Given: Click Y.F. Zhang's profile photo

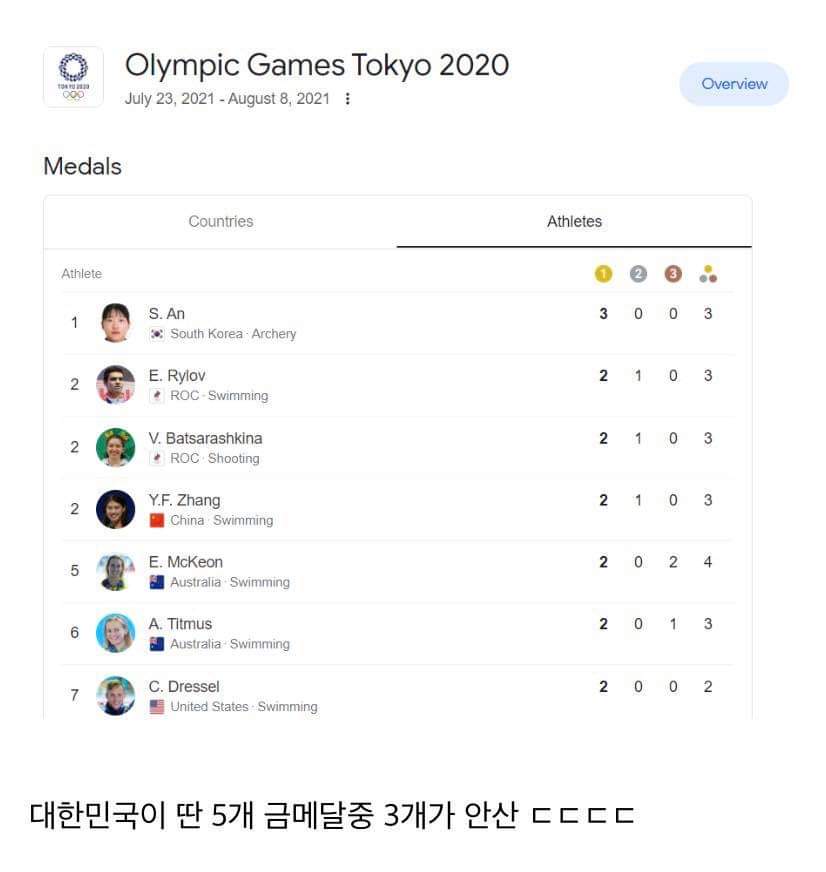Looking at the screenshot, I should pyautogui.click(x=116, y=509).
